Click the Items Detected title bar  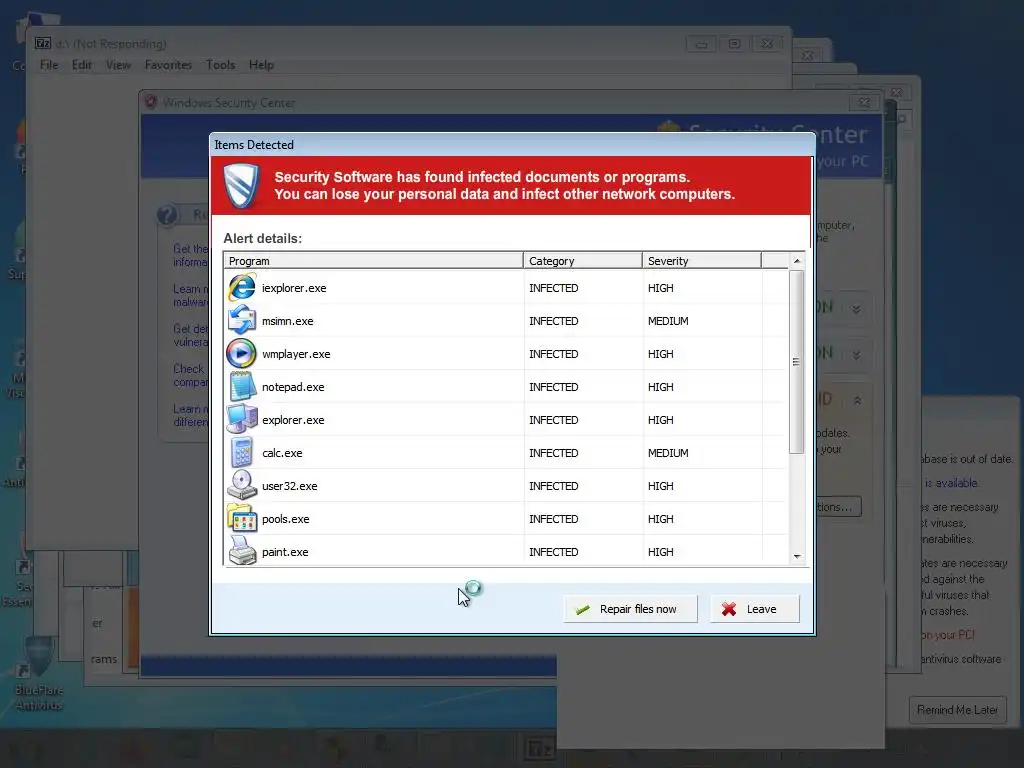513,144
